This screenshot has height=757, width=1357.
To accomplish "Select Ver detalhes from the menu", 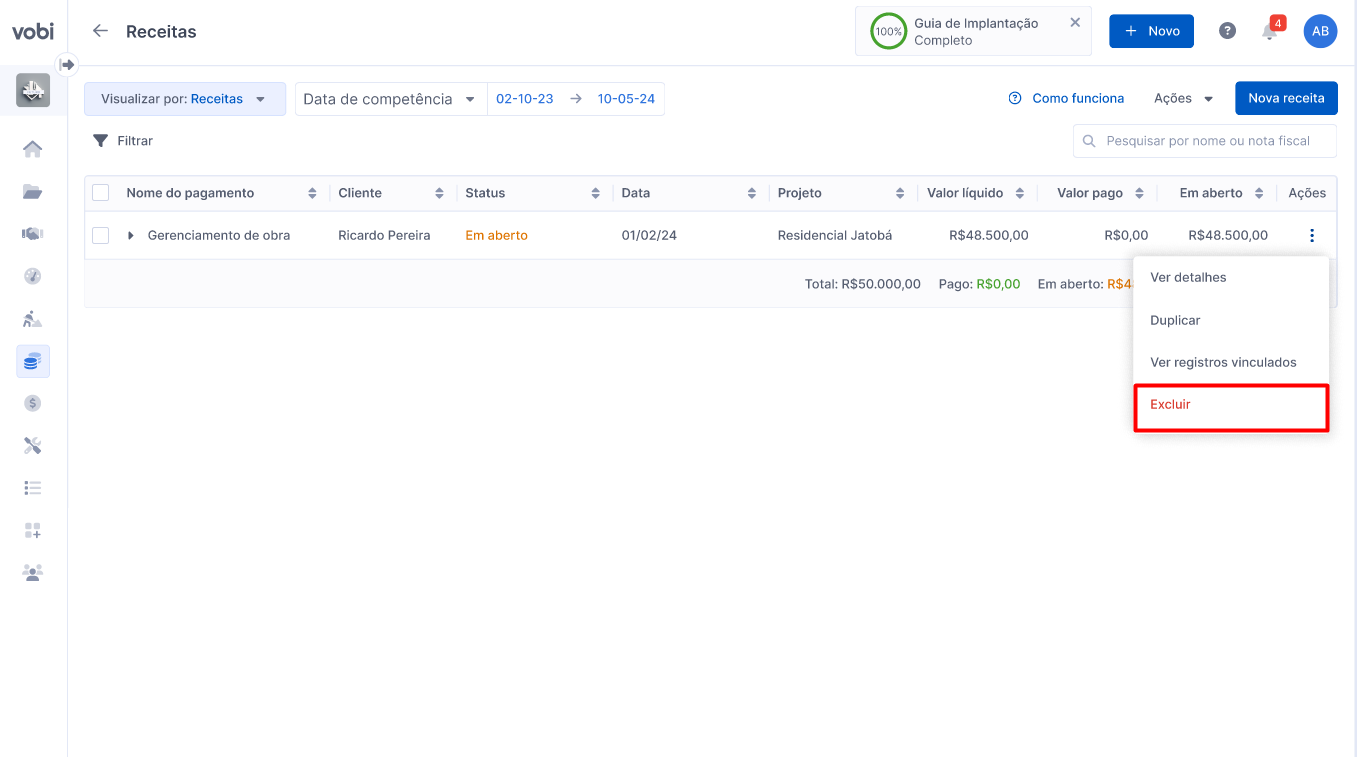I will (x=1231, y=277).
